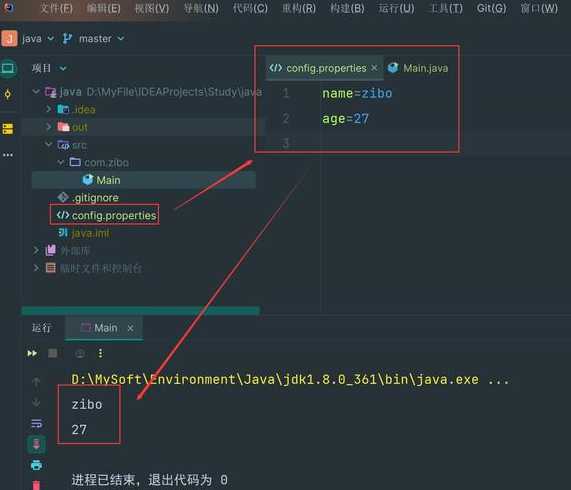This screenshot has width=571, height=490.
Task: Close the config.properties editor tab
Action: click(374, 68)
